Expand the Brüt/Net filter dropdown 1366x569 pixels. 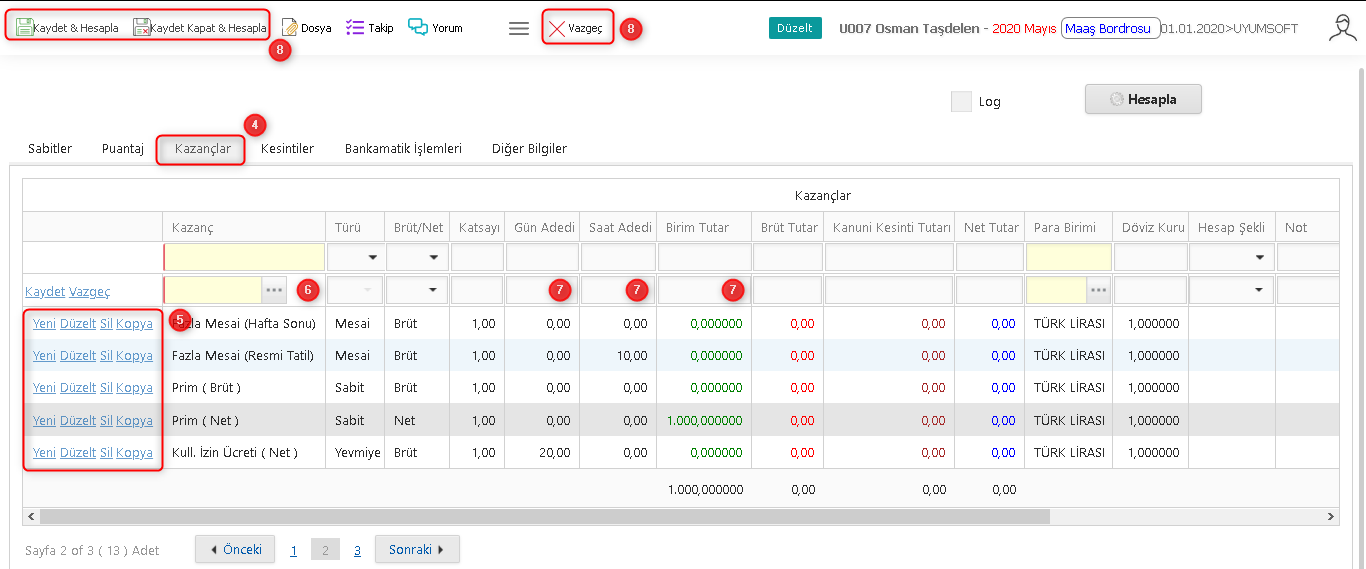tap(432, 258)
